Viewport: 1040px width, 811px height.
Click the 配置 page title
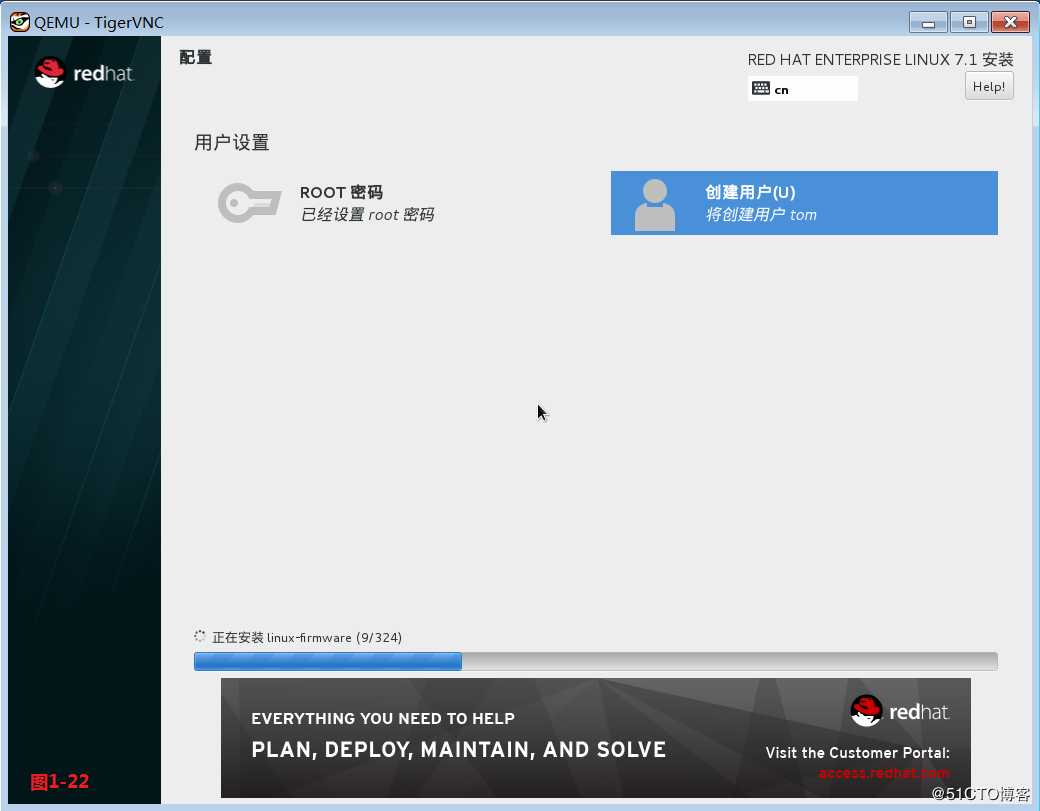pos(196,57)
